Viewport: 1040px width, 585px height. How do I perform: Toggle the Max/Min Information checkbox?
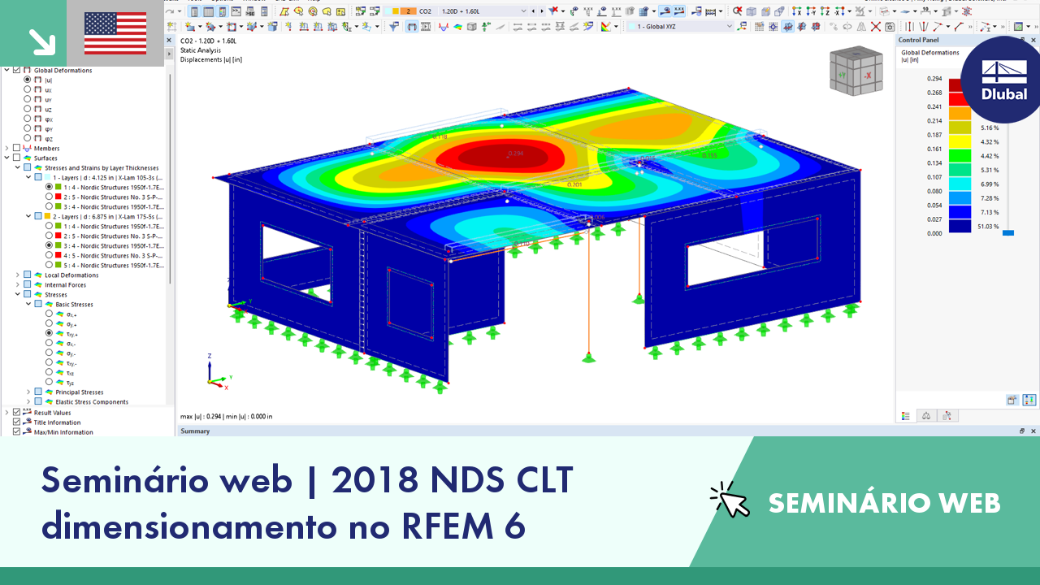(x=17, y=432)
